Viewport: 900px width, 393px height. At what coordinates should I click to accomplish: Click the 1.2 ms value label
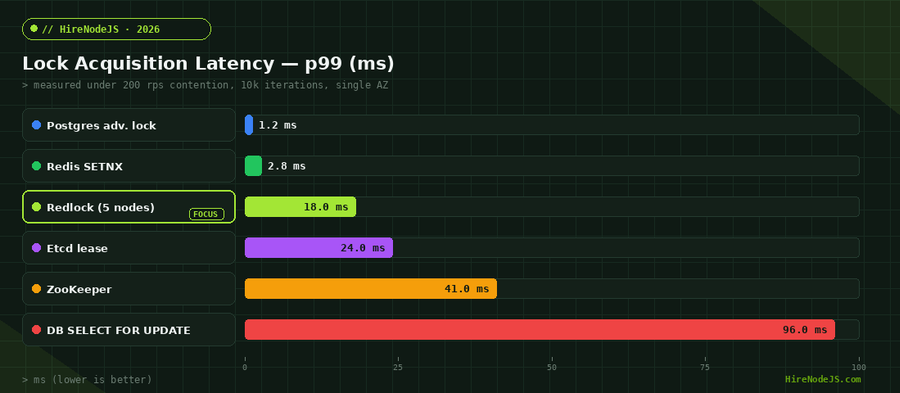click(x=278, y=125)
